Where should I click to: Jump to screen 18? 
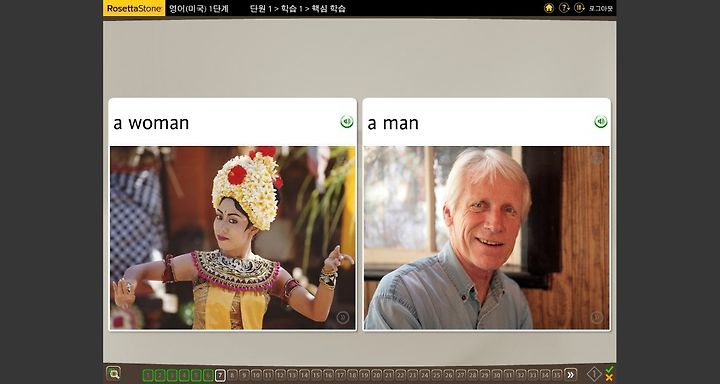point(352,376)
